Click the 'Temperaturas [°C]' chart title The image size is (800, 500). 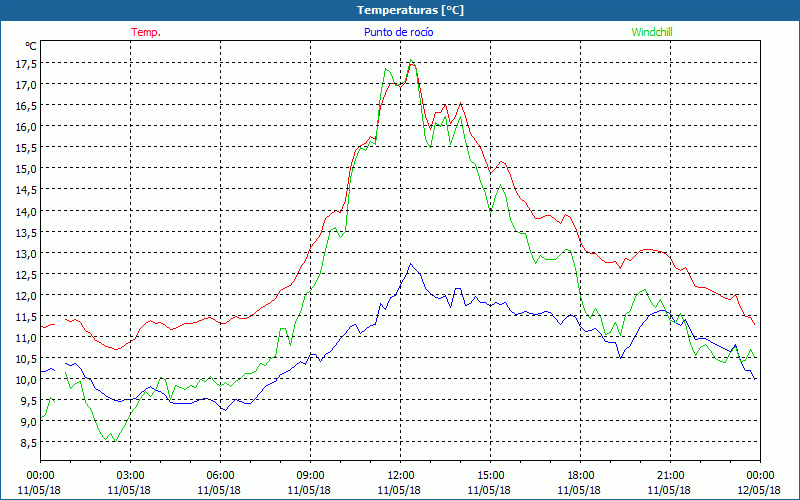(410, 10)
